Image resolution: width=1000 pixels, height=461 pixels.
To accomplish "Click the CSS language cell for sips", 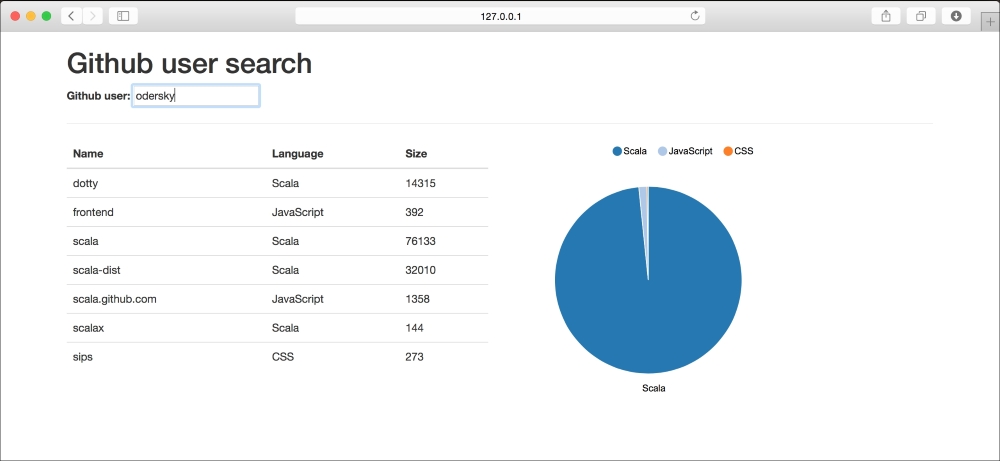I will pos(283,357).
